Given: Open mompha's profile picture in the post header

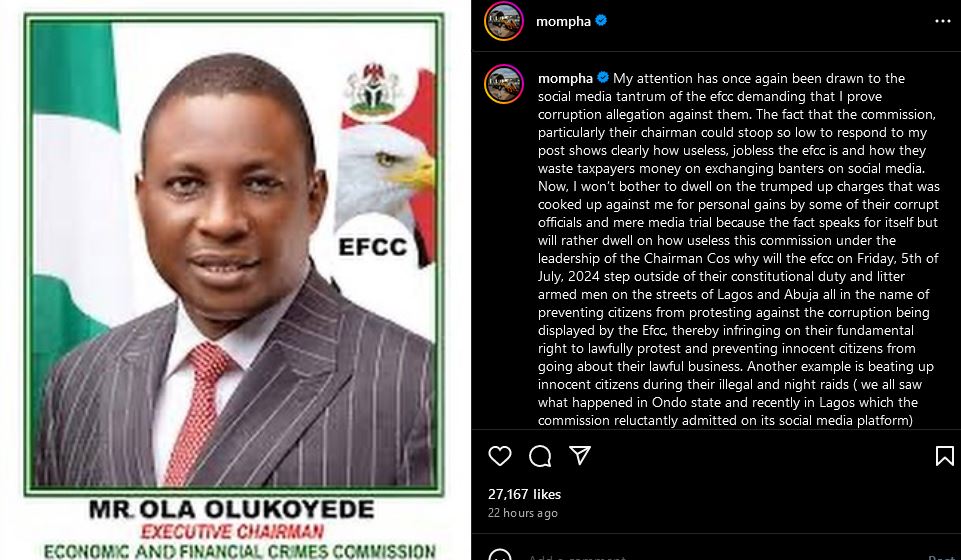Looking at the screenshot, I should pyautogui.click(x=504, y=21).
